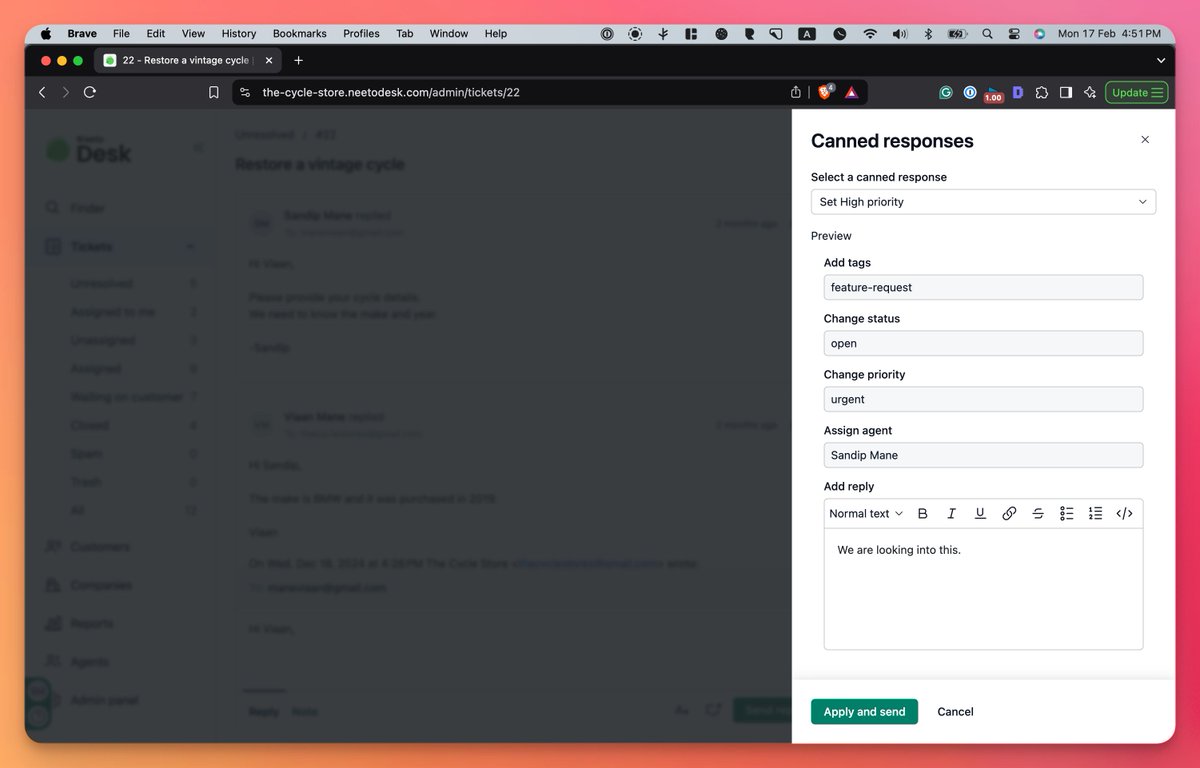
Task: Open Control Center in menu bar
Action: click(1014, 33)
